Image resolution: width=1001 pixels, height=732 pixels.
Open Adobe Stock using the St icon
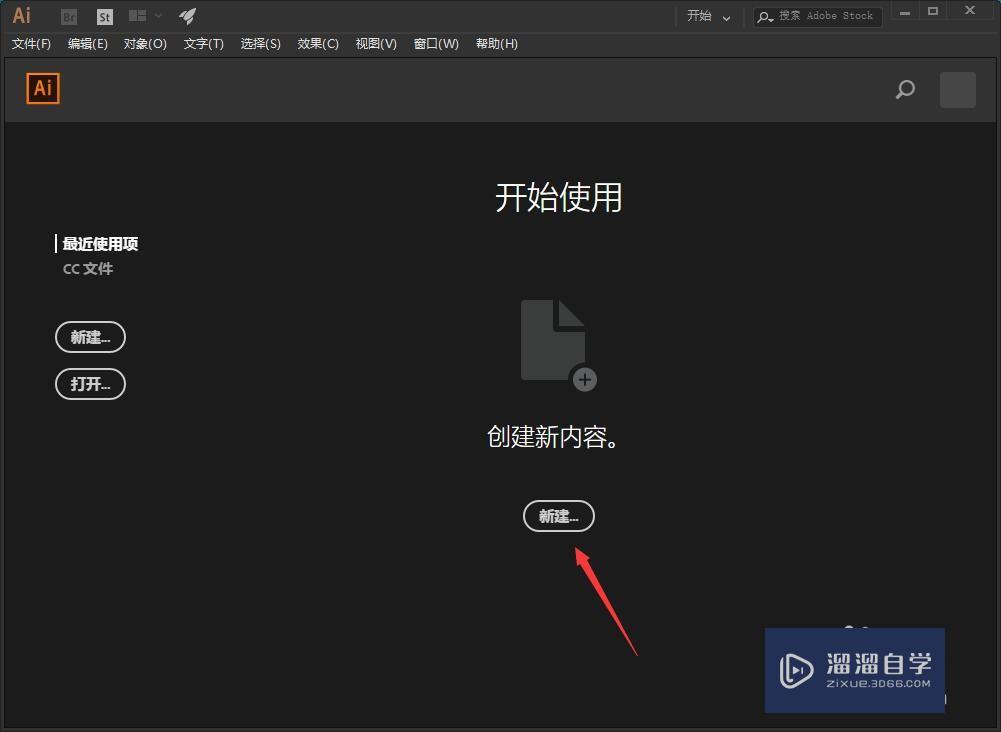pyautogui.click(x=104, y=16)
